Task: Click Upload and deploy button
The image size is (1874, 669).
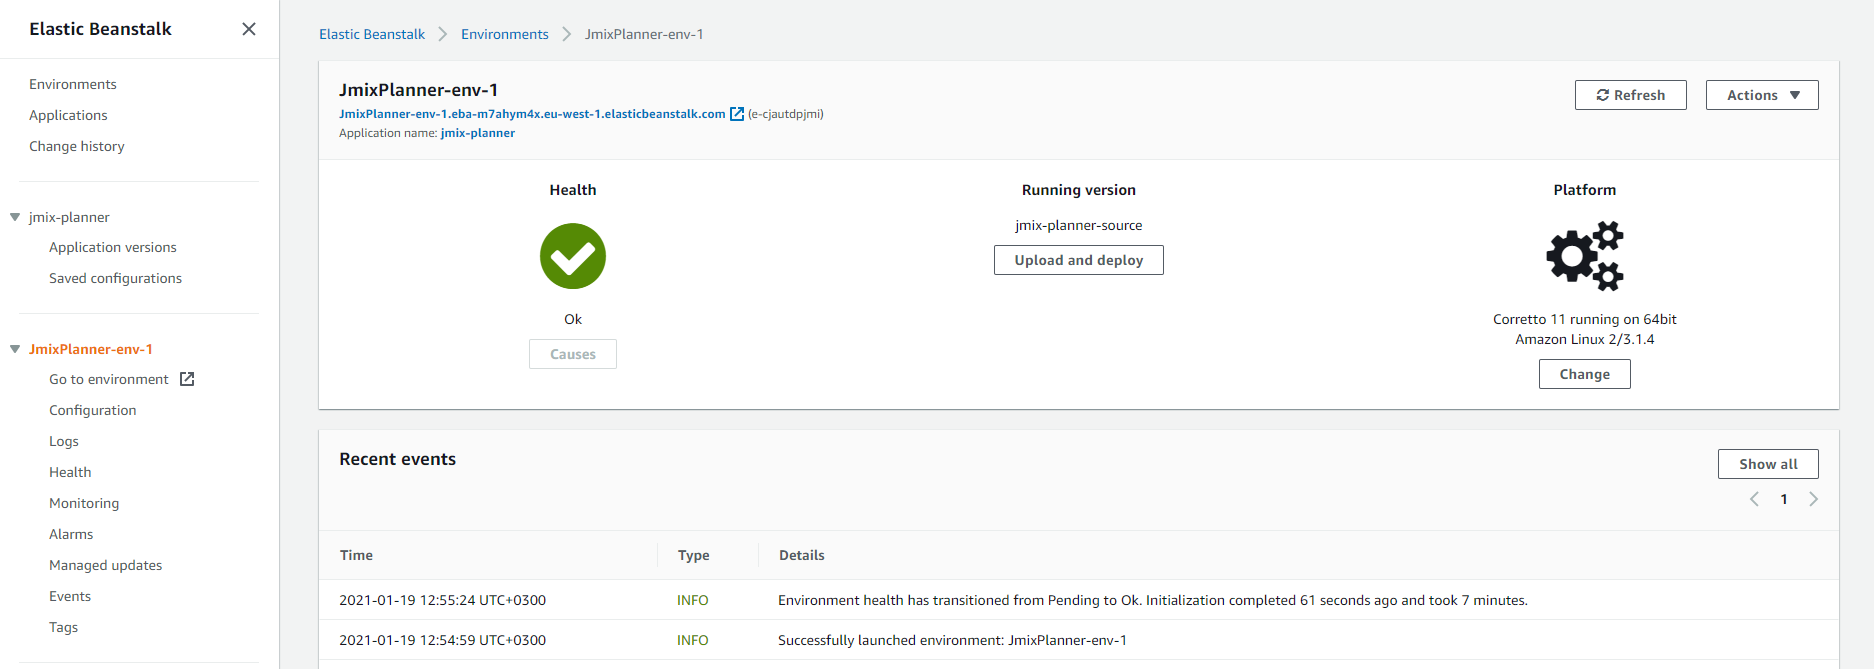Action: pyautogui.click(x=1078, y=260)
